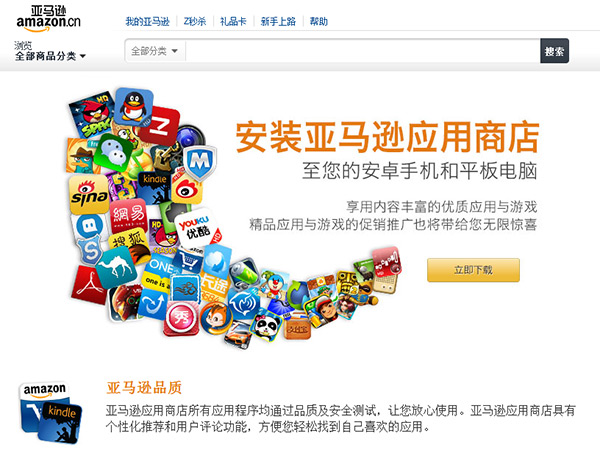The image size is (600, 450).
Task: Click the Angry Birds Space HD icon
Action: [x=92, y=113]
